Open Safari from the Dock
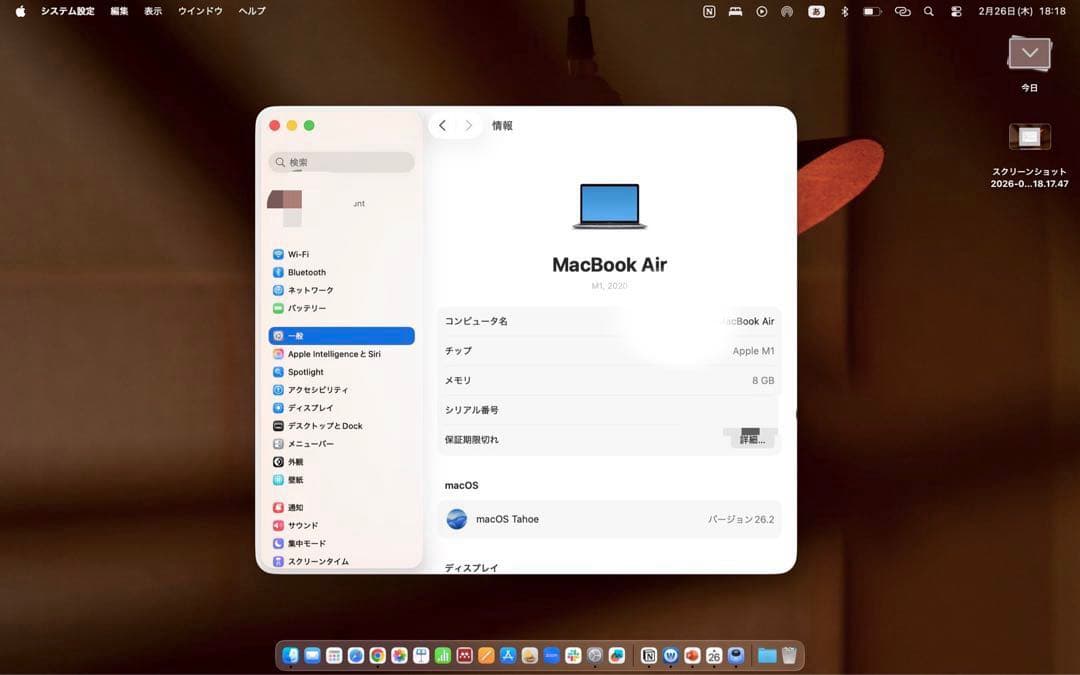1080x675 pixels. [x=356, y=655]
